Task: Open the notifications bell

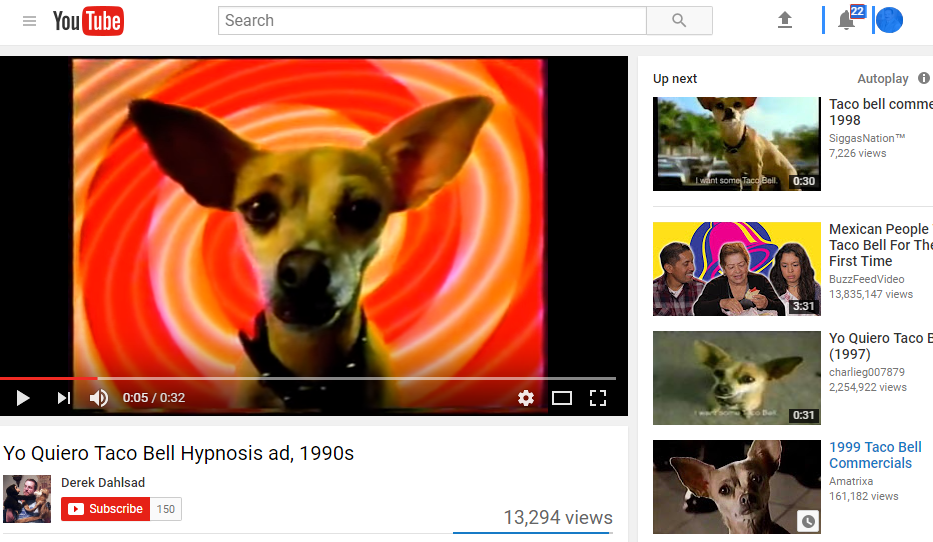Action: [x=846, y=20]
